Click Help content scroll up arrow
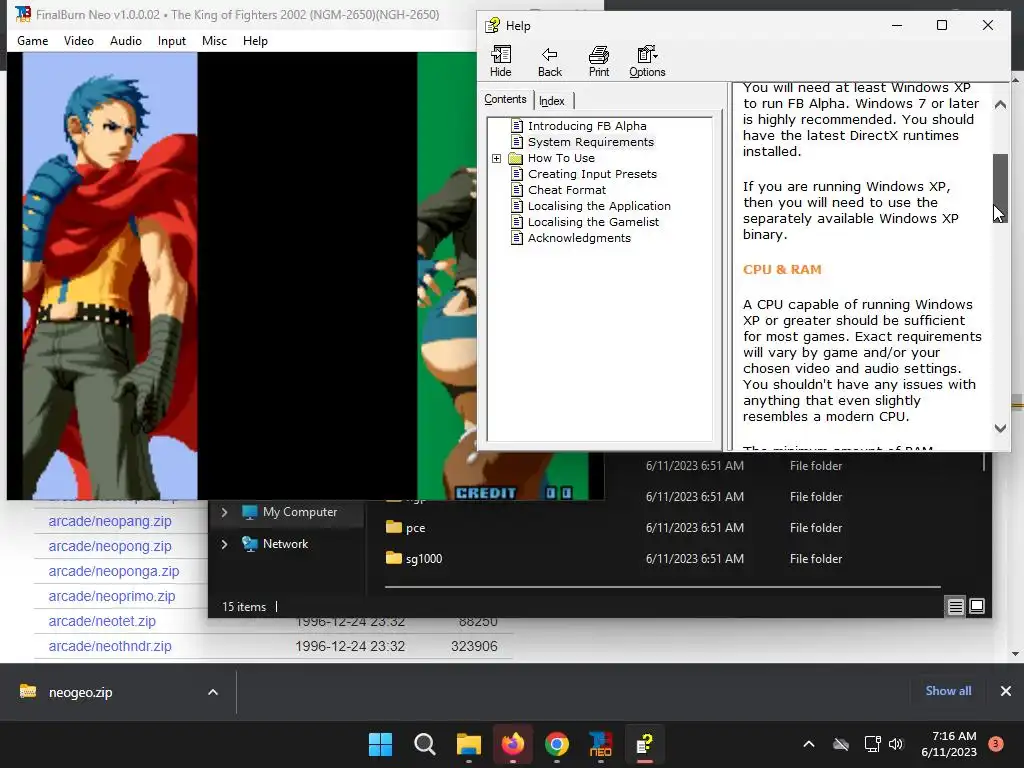Viewport: 1024px width, 768px height. pyautogui.click(x=1000, y=104)
